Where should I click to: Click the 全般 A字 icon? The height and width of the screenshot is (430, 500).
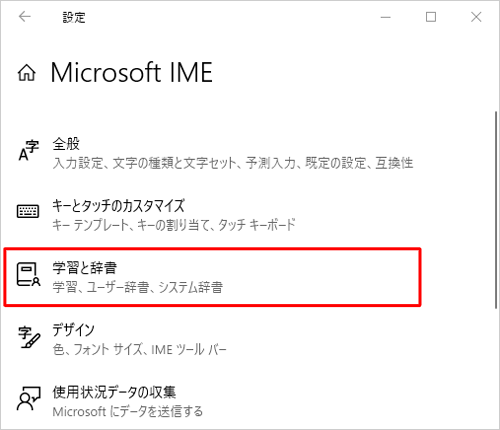[28, 151]
